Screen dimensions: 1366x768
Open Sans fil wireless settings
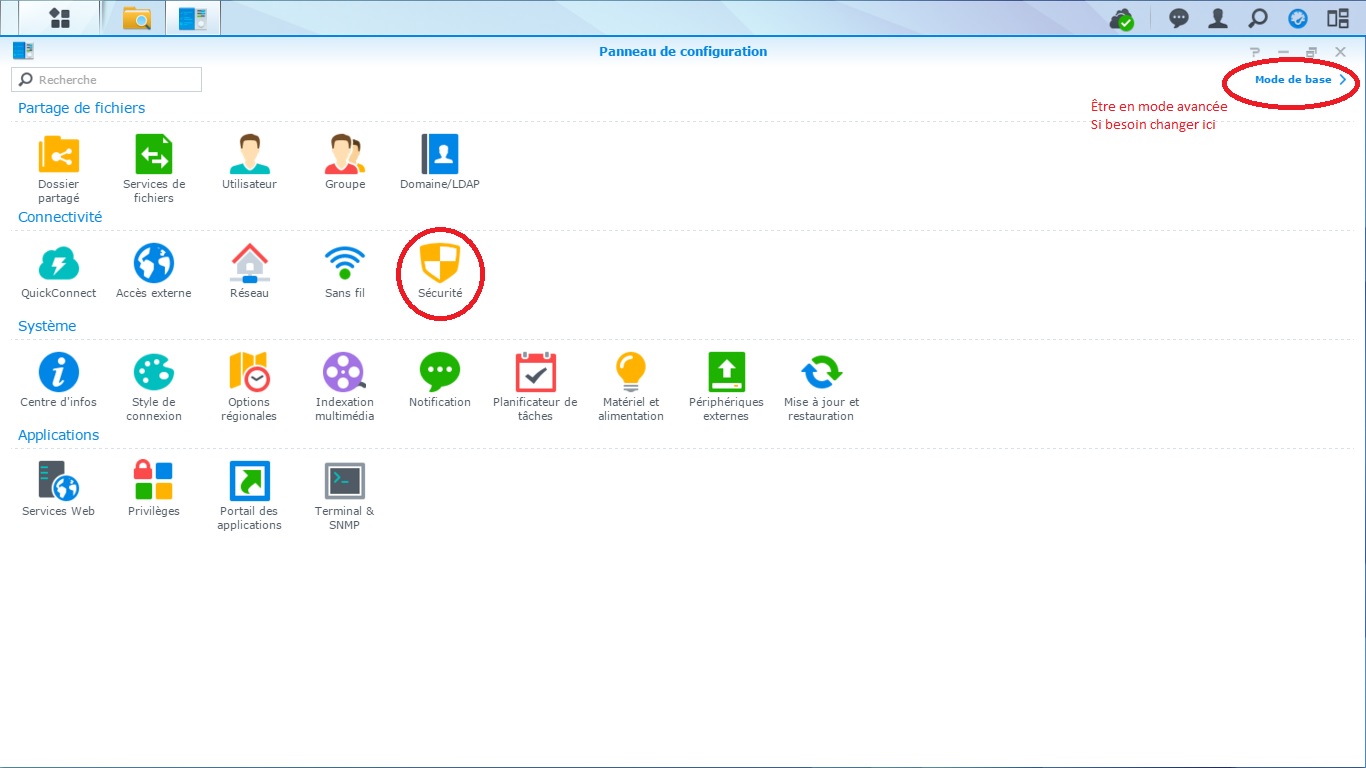point(345,271)
